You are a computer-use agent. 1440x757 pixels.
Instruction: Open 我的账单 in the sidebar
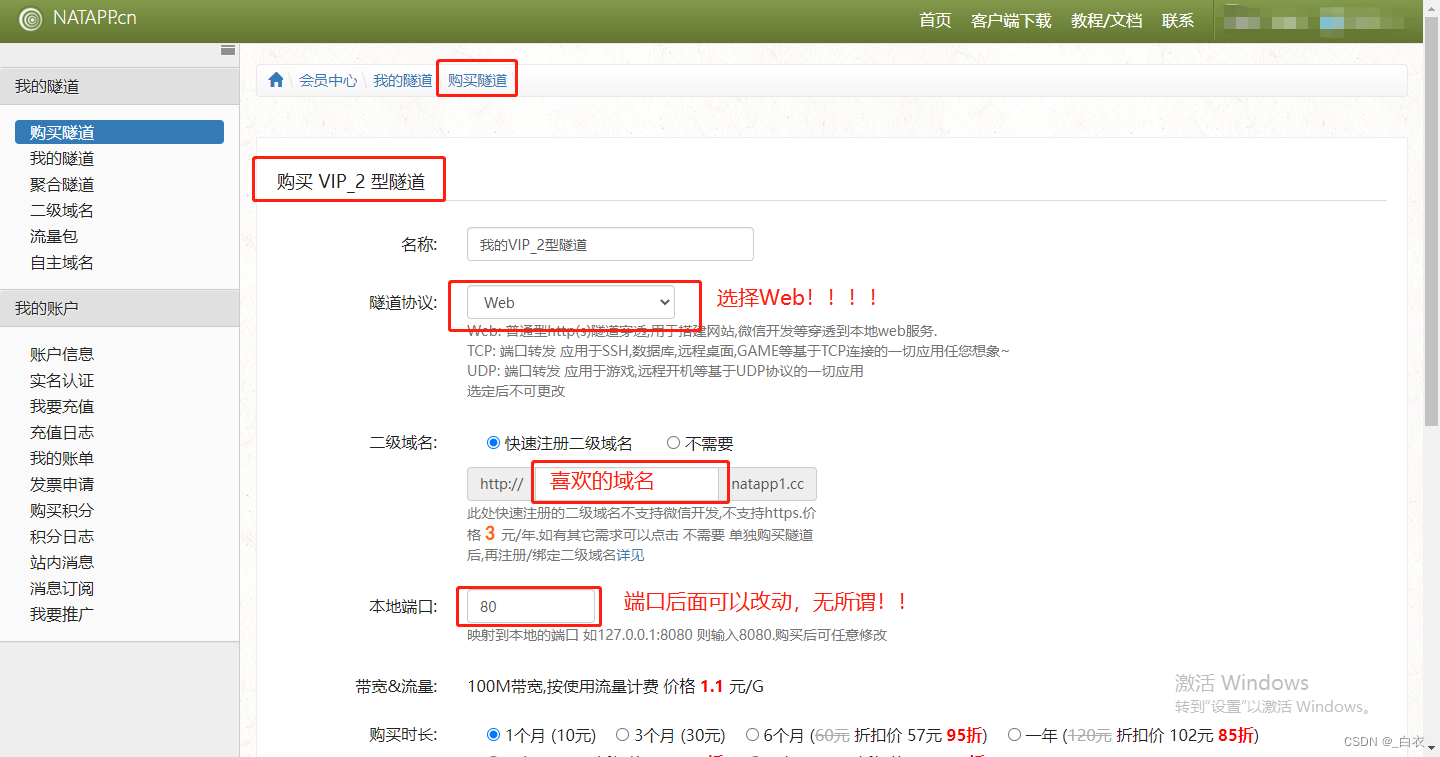click(x=62, y=458)
